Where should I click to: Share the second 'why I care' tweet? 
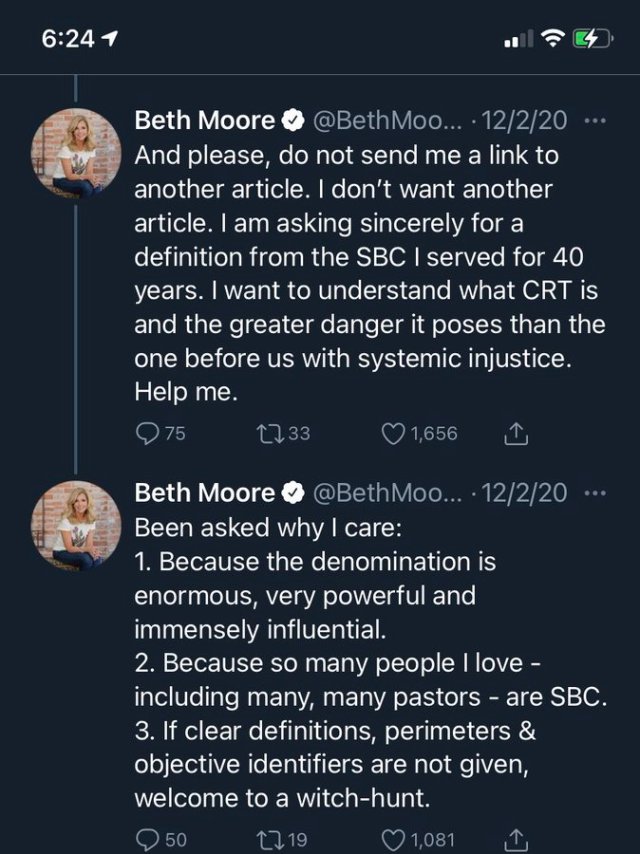[516, 840]
